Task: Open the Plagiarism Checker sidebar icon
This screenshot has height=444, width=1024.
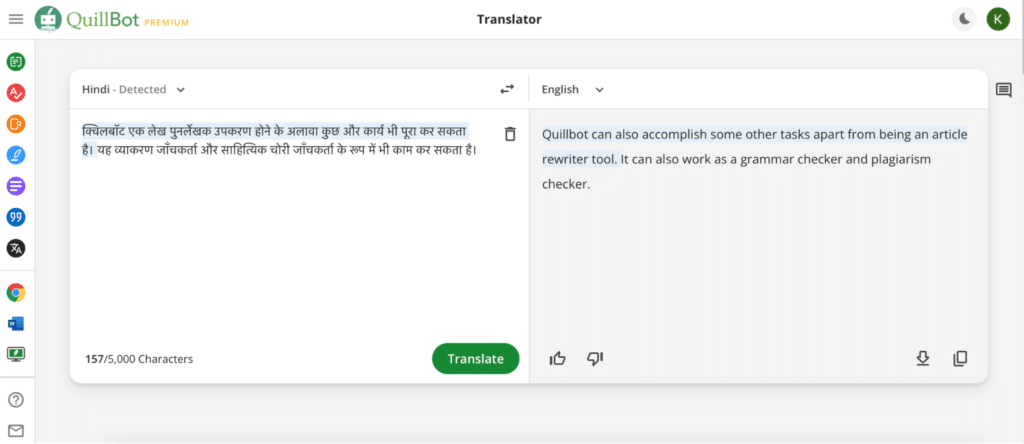Action: click(x=16, y=124)
